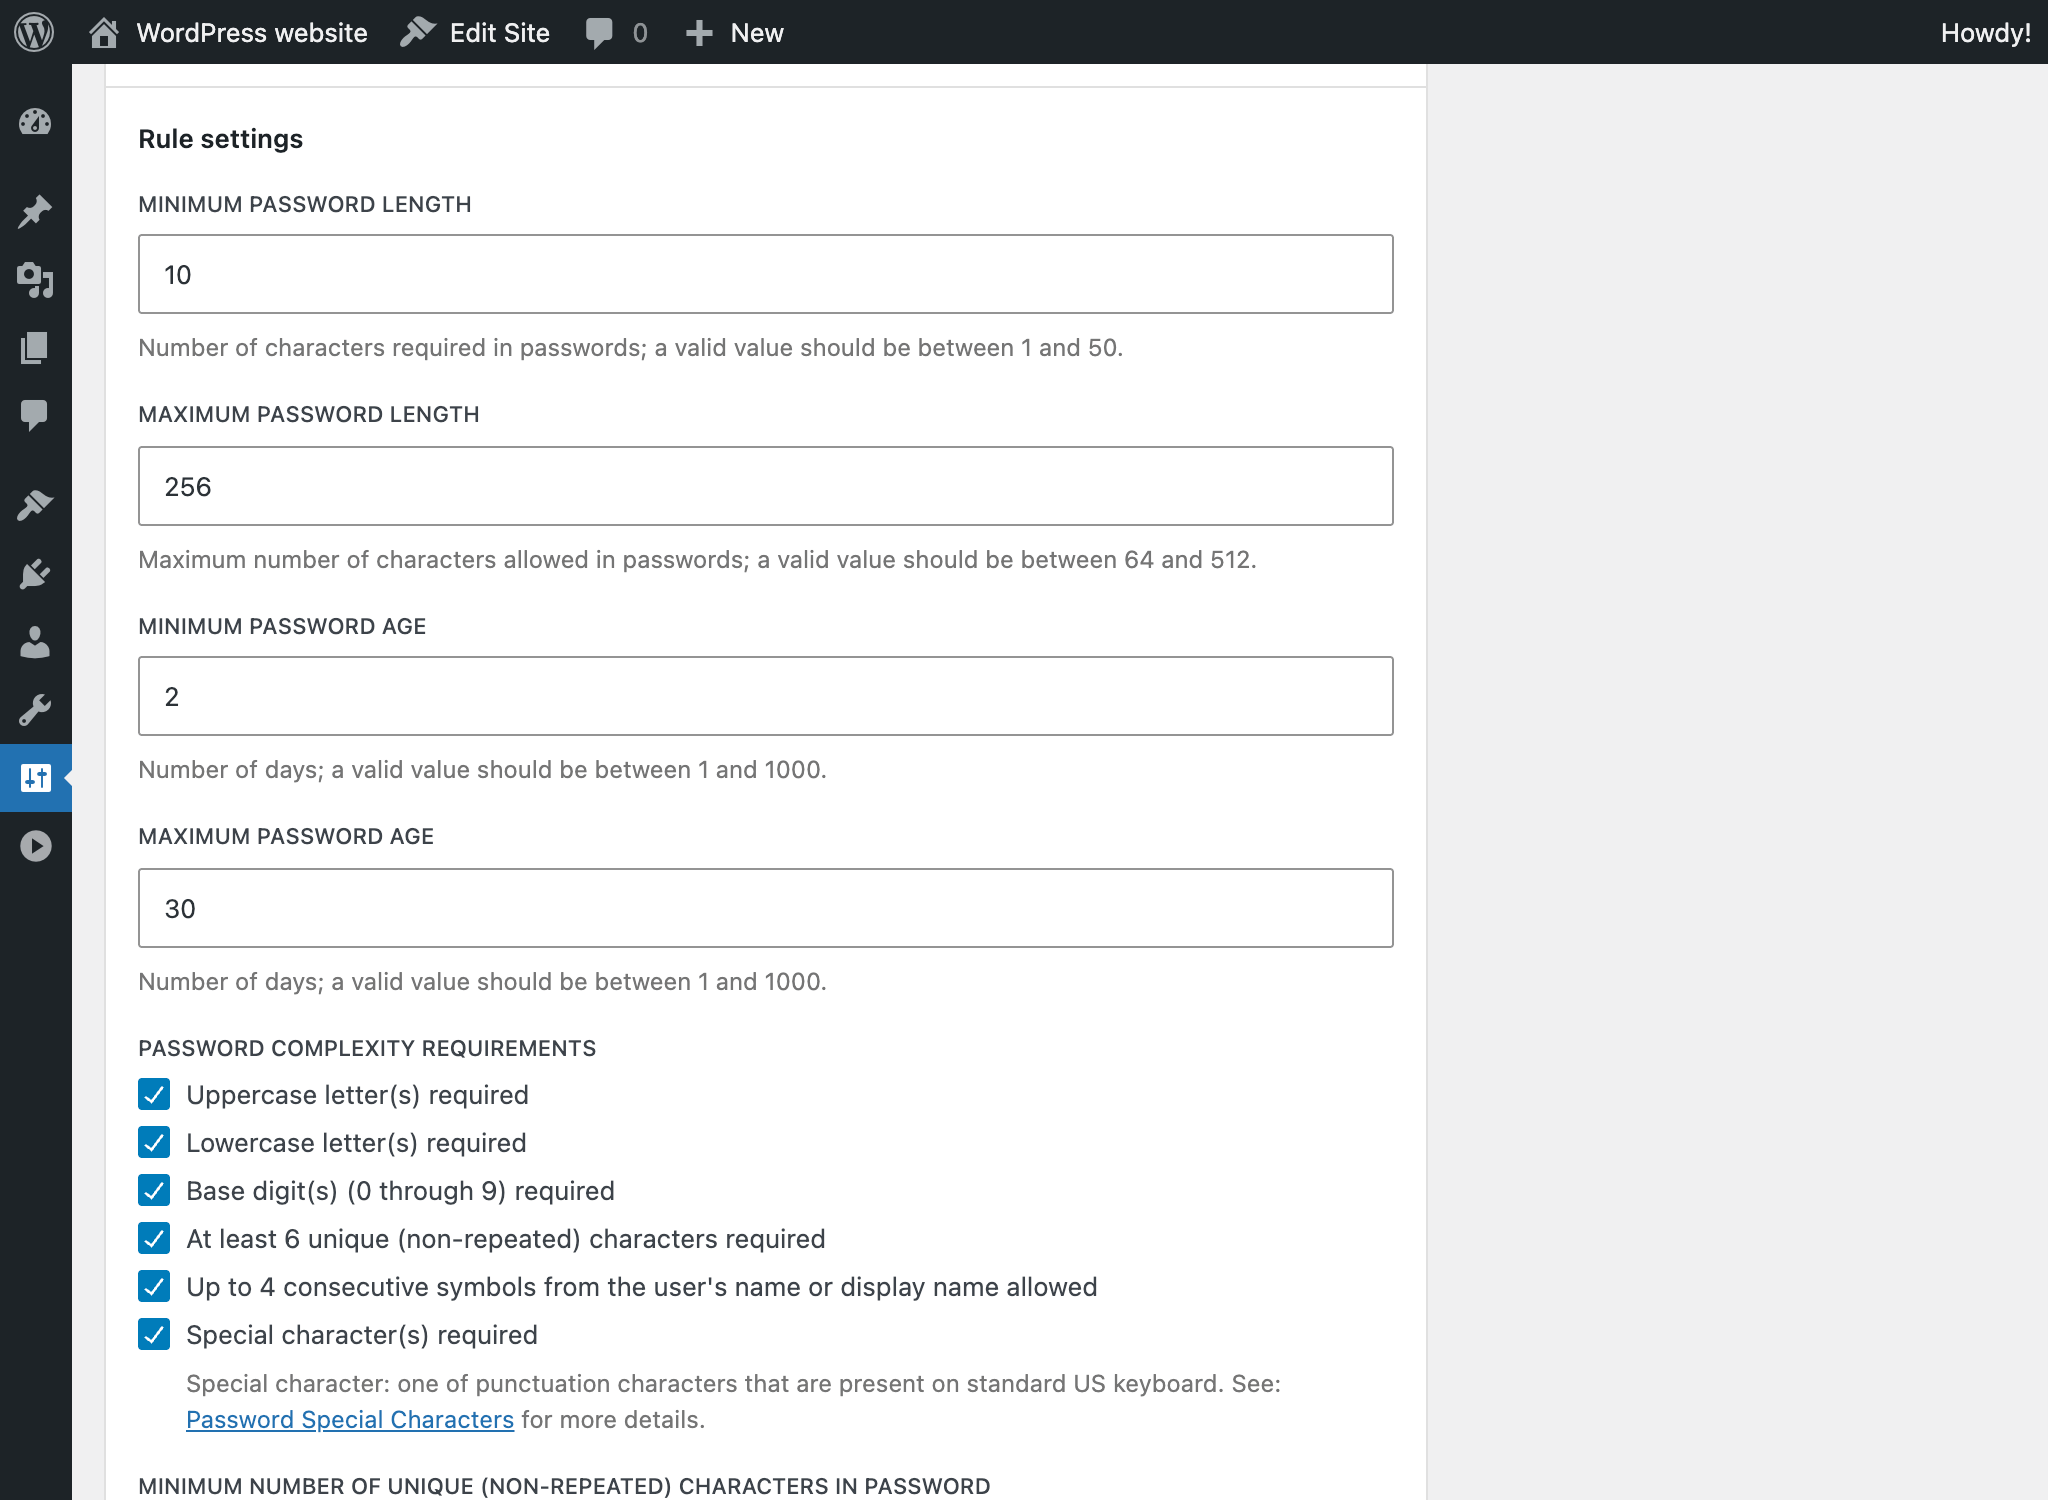This screenshot has height=1500, width=2048.
Task: Uncheck Uppercase letter(s) required
Action: pos(154,1094)
